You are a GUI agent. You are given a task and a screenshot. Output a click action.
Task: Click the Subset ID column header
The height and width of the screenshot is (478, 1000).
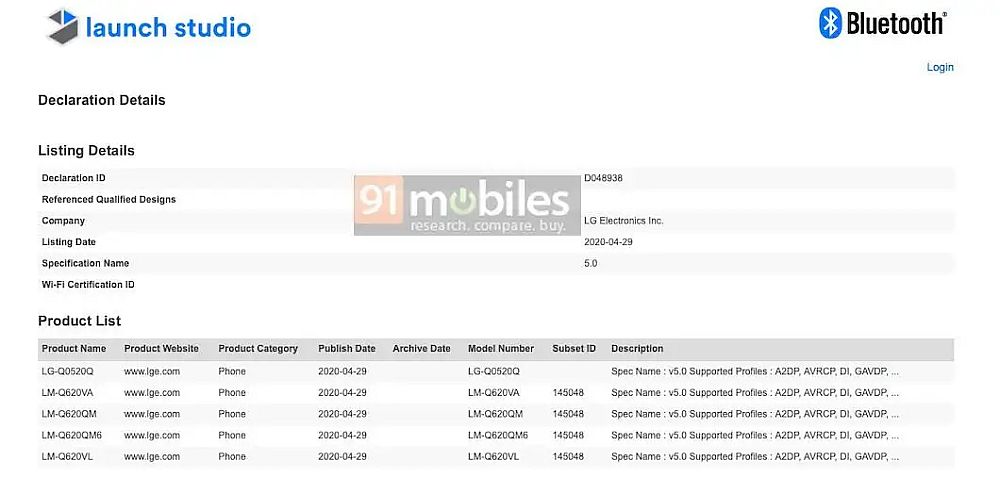[574, 349]
